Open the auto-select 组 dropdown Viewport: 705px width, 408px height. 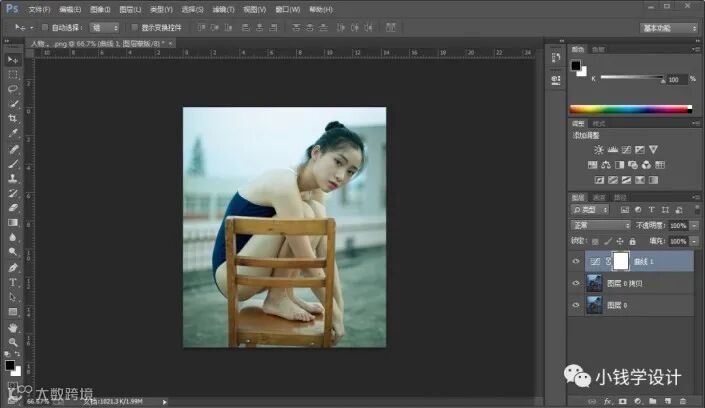coord(104,28)
